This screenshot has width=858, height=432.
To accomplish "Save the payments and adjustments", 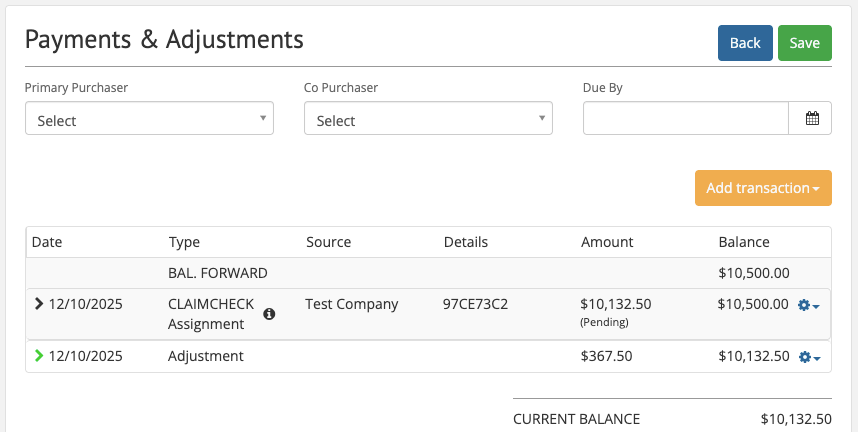I will pyautogui.click(x=805, y=43).
